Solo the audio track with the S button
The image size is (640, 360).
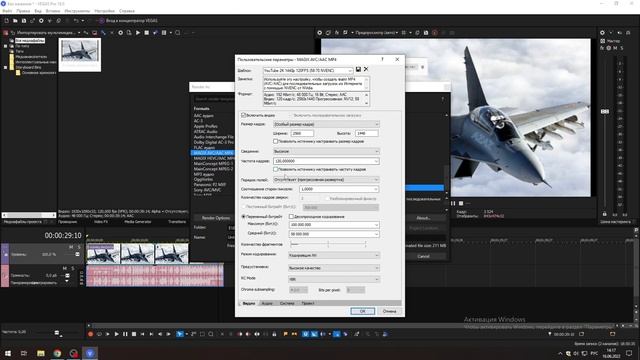click(73, 268)
